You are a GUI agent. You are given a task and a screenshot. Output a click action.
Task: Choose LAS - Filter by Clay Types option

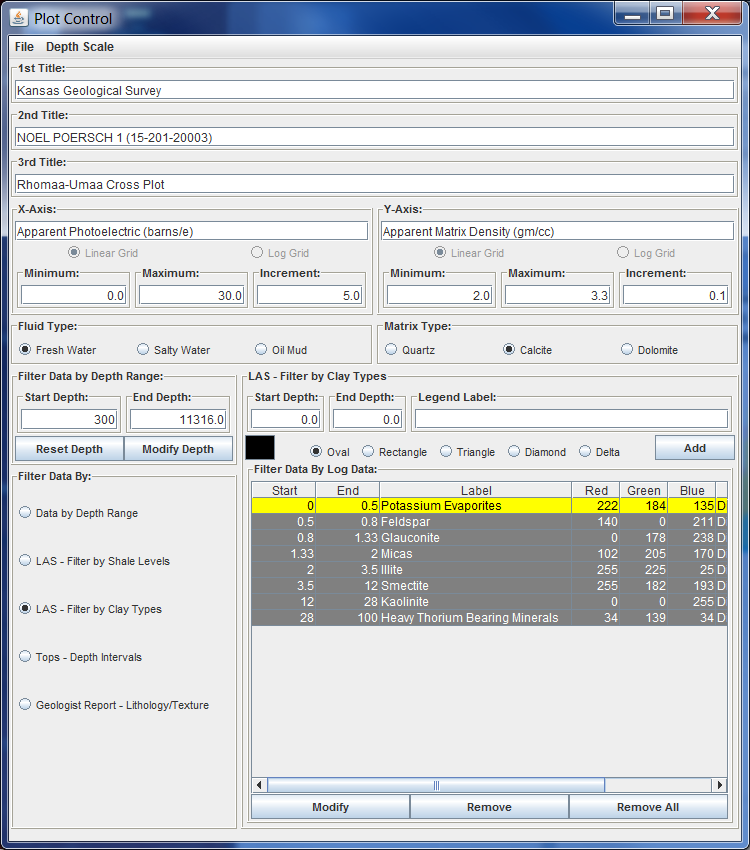[x=90, y=609]
